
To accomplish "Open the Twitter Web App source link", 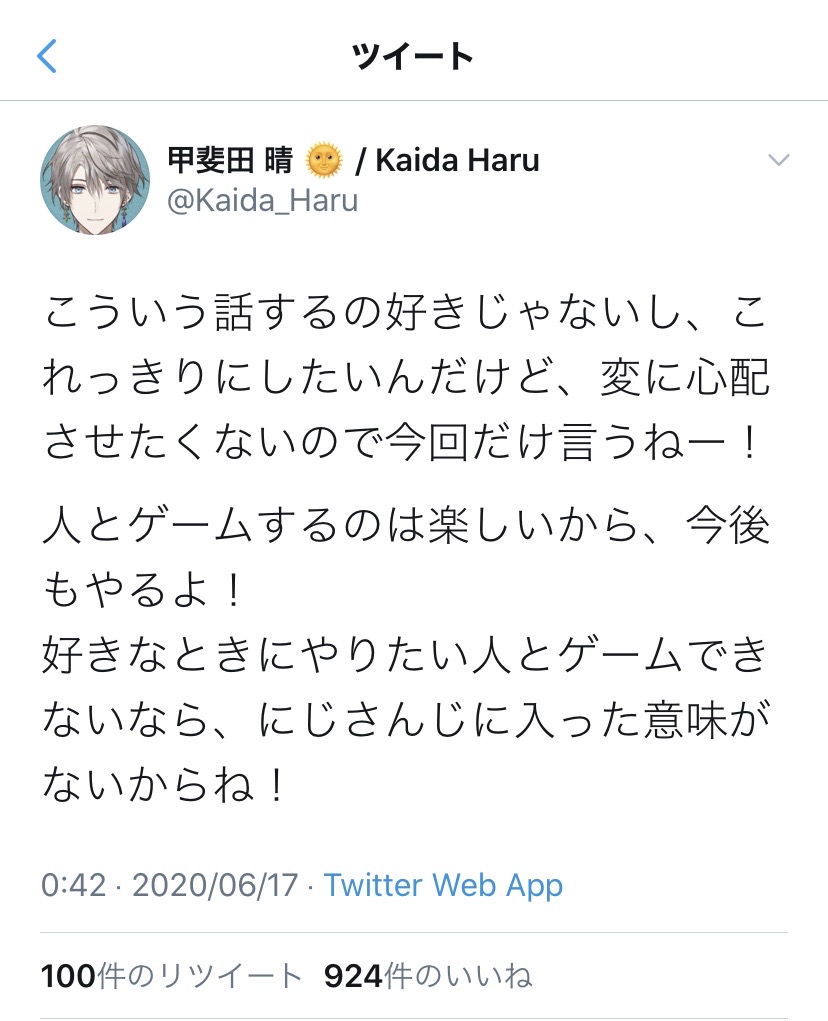I will (x=443, y=886).
